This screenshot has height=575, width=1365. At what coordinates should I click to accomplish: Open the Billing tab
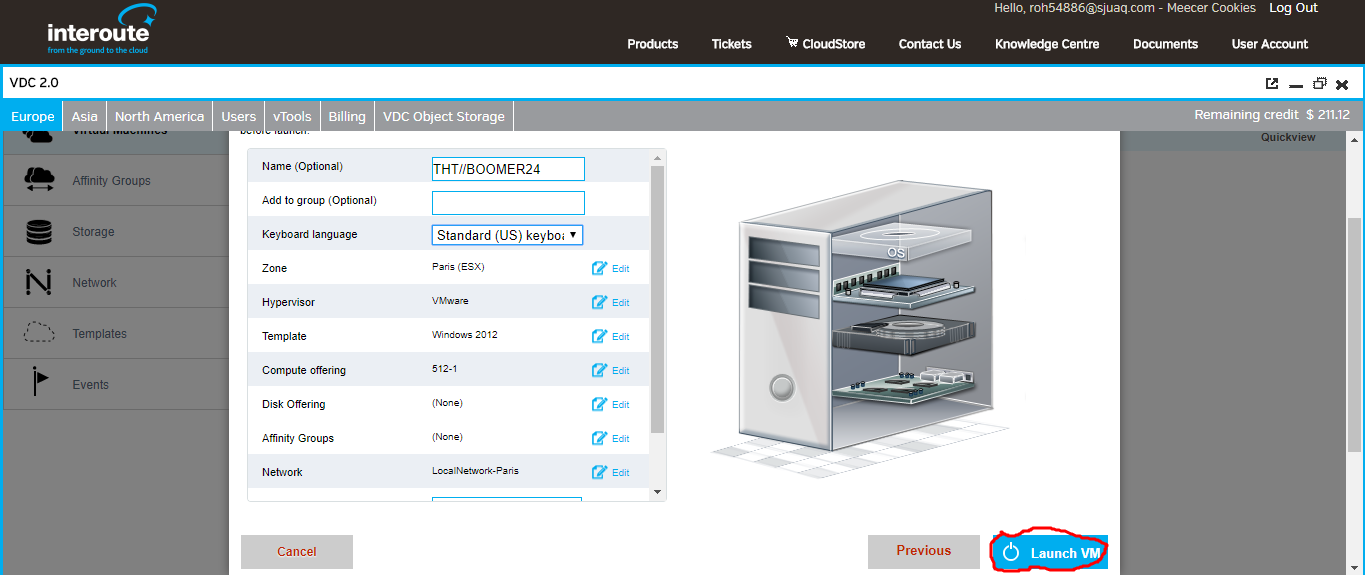click(x=347, y=116)
